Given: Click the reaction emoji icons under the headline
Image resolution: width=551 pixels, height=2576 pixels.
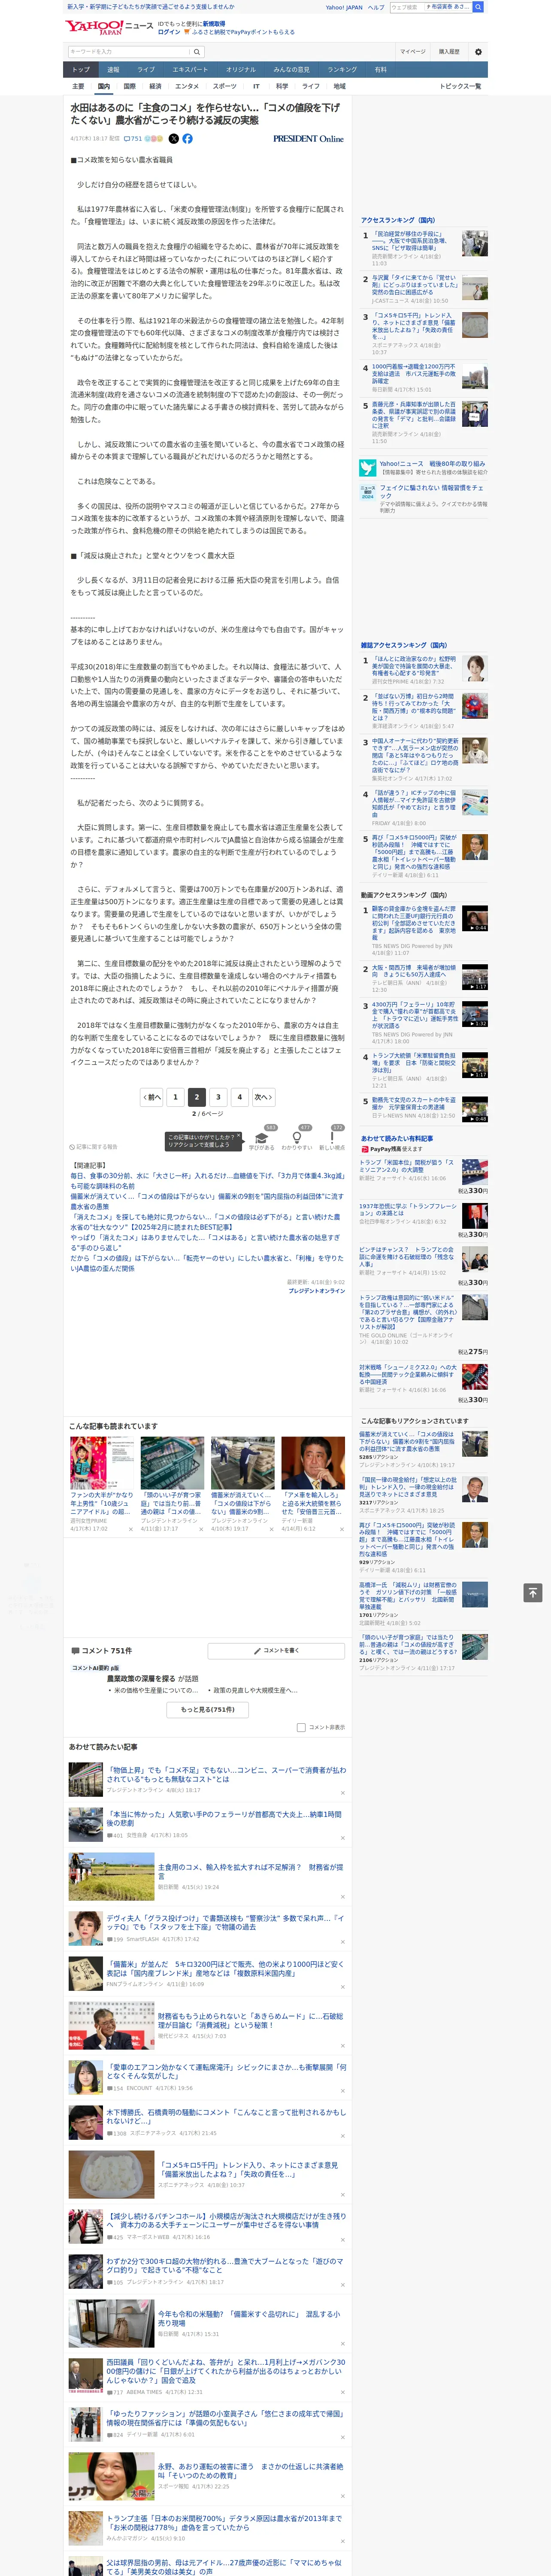Looking at the screenshot, I should pyautogui.click(x=154, y=139).
